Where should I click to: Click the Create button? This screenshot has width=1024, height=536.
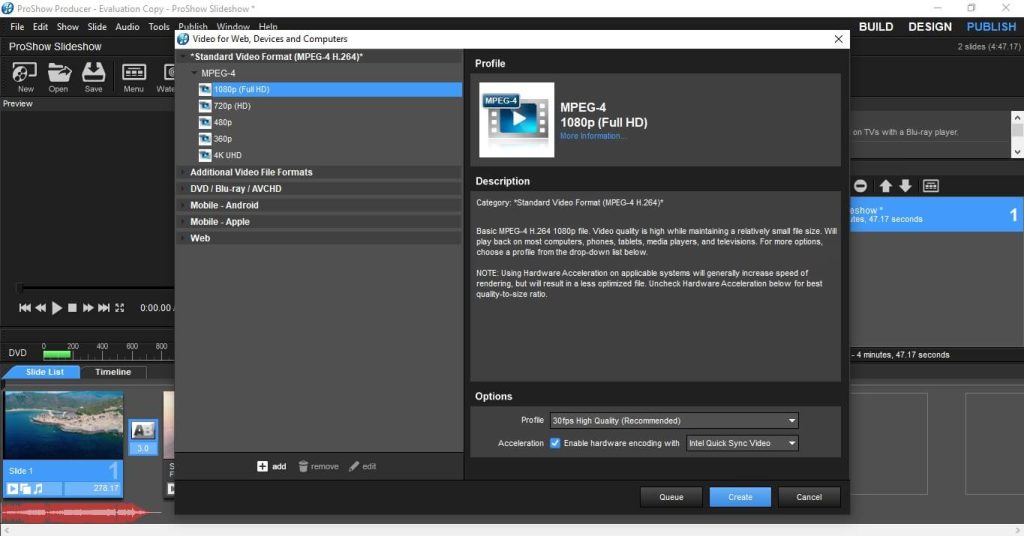(740, 497)
